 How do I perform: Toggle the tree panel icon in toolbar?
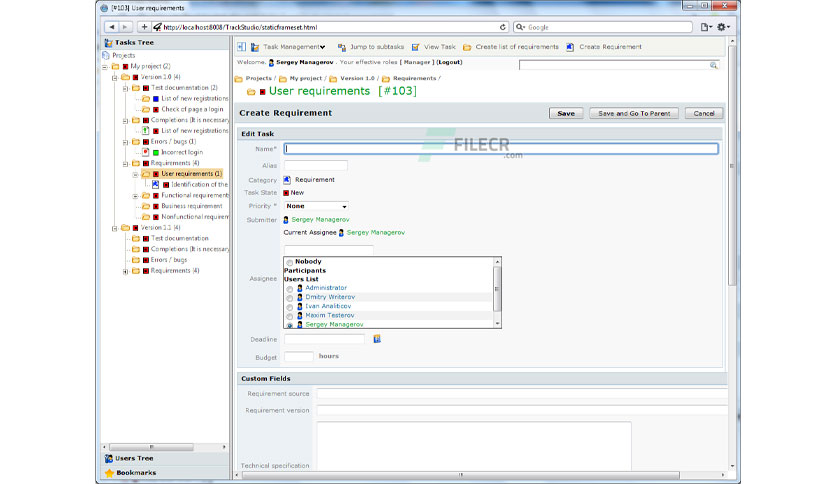point(242,47)
